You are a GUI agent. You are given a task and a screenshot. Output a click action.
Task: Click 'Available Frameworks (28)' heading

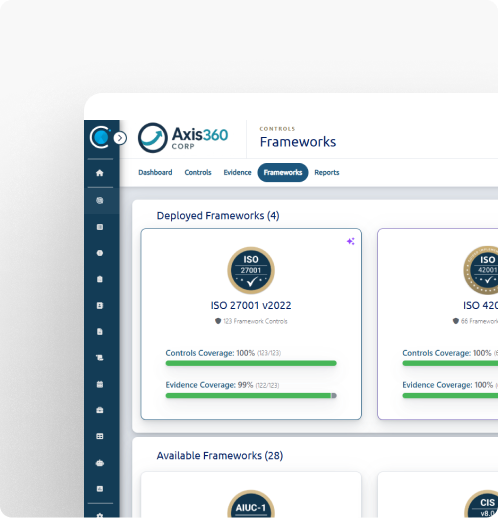[x=220, y=456]
